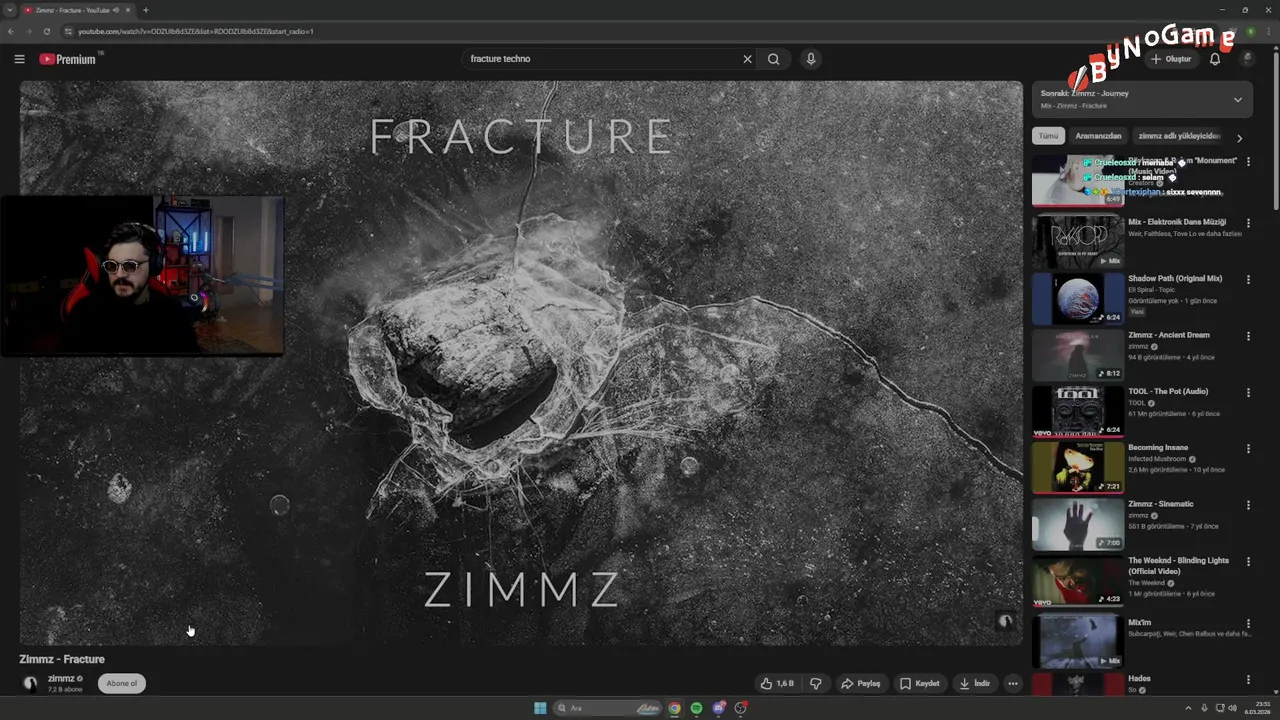The image size is (1280, 720).
Task: Go back with browser back arrow
Action: [x=11, y=31]
